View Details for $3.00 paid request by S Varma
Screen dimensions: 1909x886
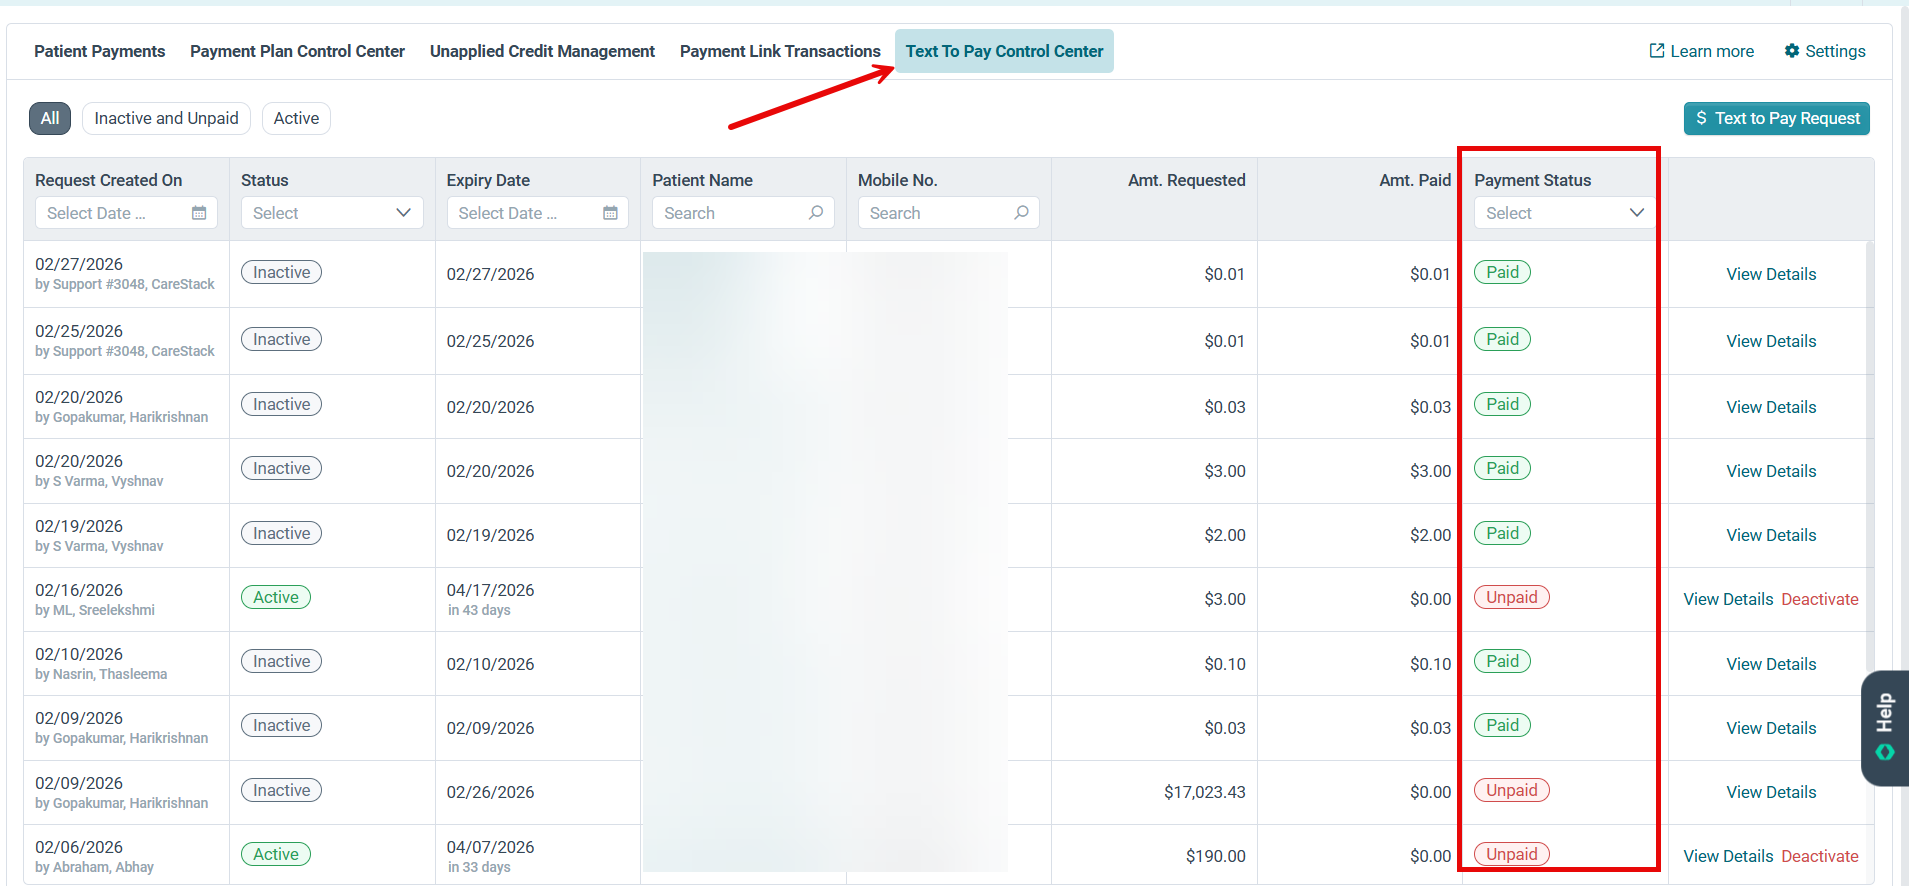tap(1771, 471)
